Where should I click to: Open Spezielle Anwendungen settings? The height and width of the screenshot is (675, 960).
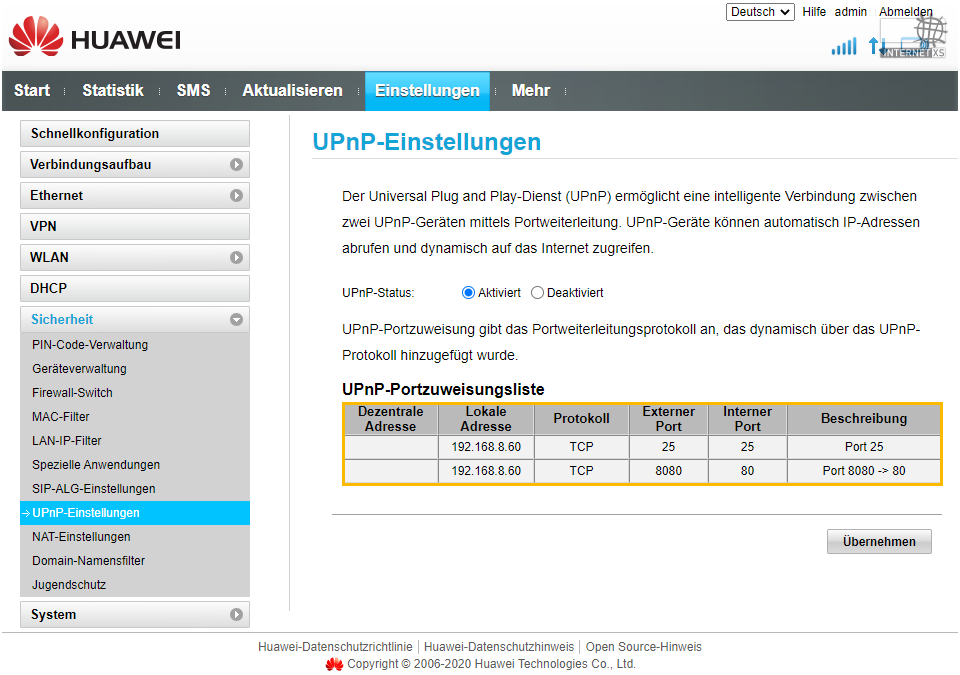[96, 465]
